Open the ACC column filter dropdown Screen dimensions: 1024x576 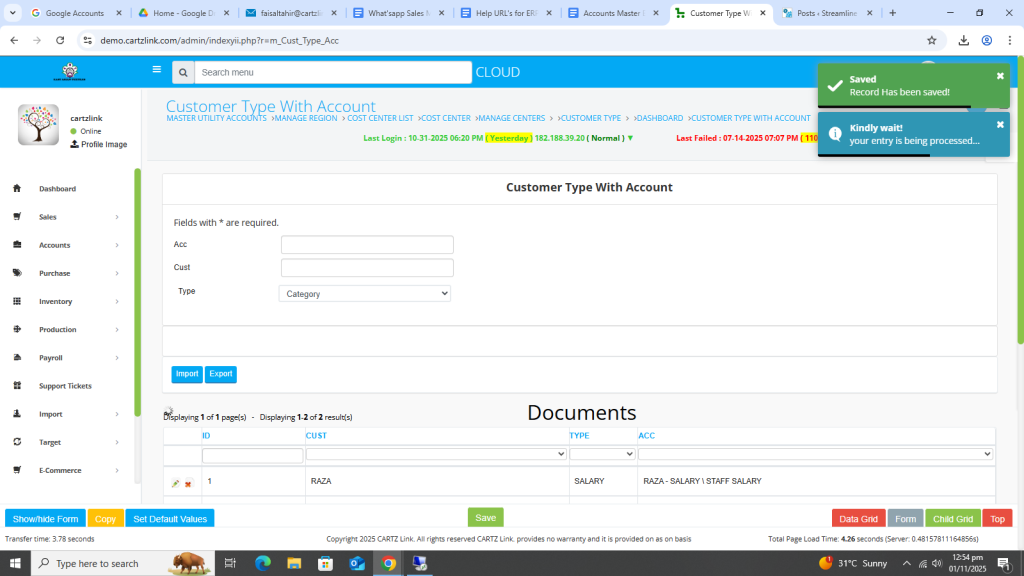click(x=815, y=454)
